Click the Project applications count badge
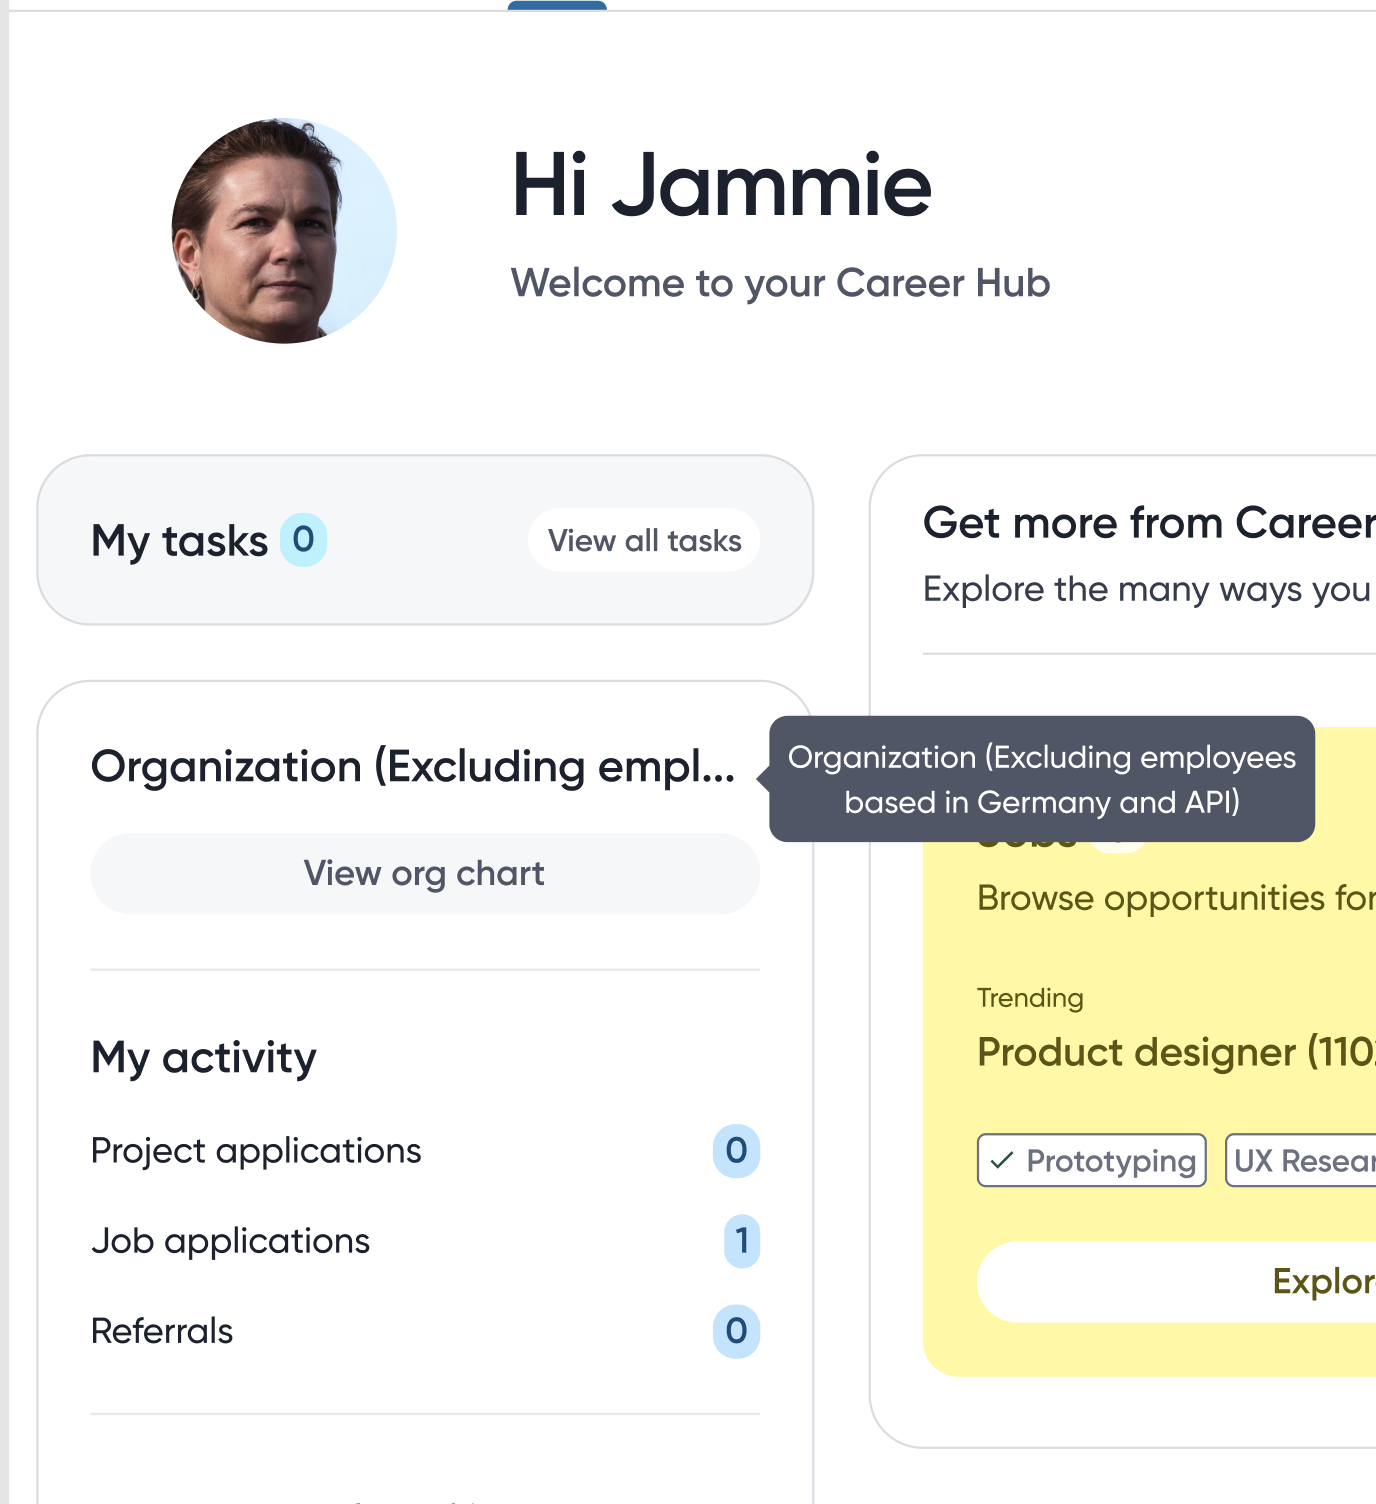1376x1504 pixels. point(736,1151)
